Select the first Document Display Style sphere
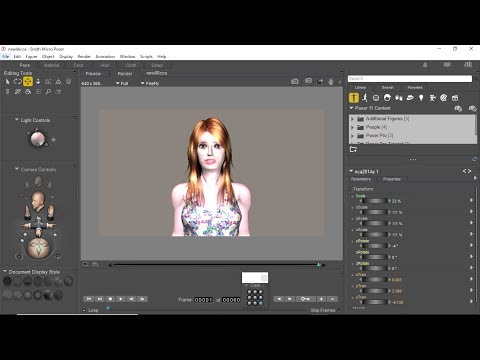The height and width of the screenshot is (360, 480). (7, 281)
